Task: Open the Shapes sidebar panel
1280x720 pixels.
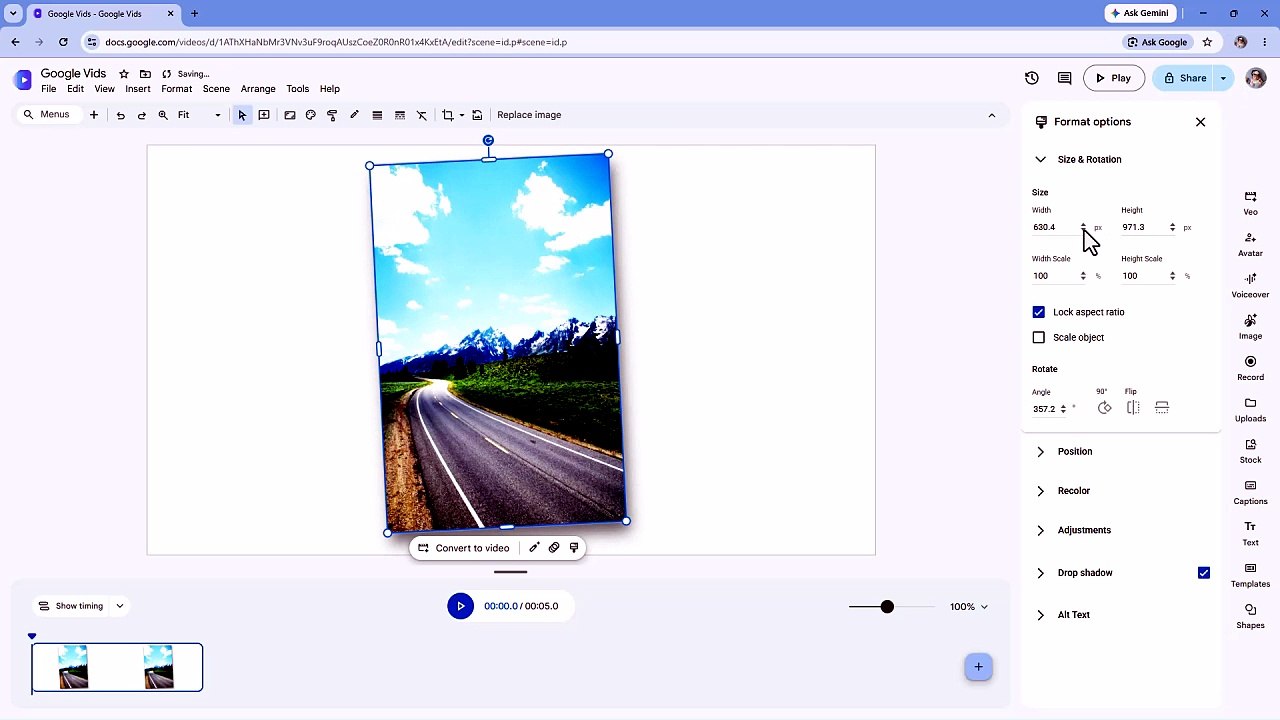Action: click(x=1250, y=616)
